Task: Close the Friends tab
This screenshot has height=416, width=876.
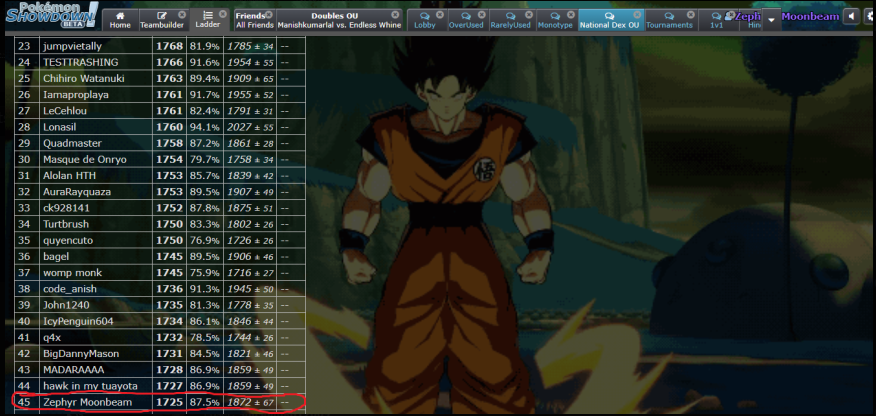Action: (x=269, y=15)
